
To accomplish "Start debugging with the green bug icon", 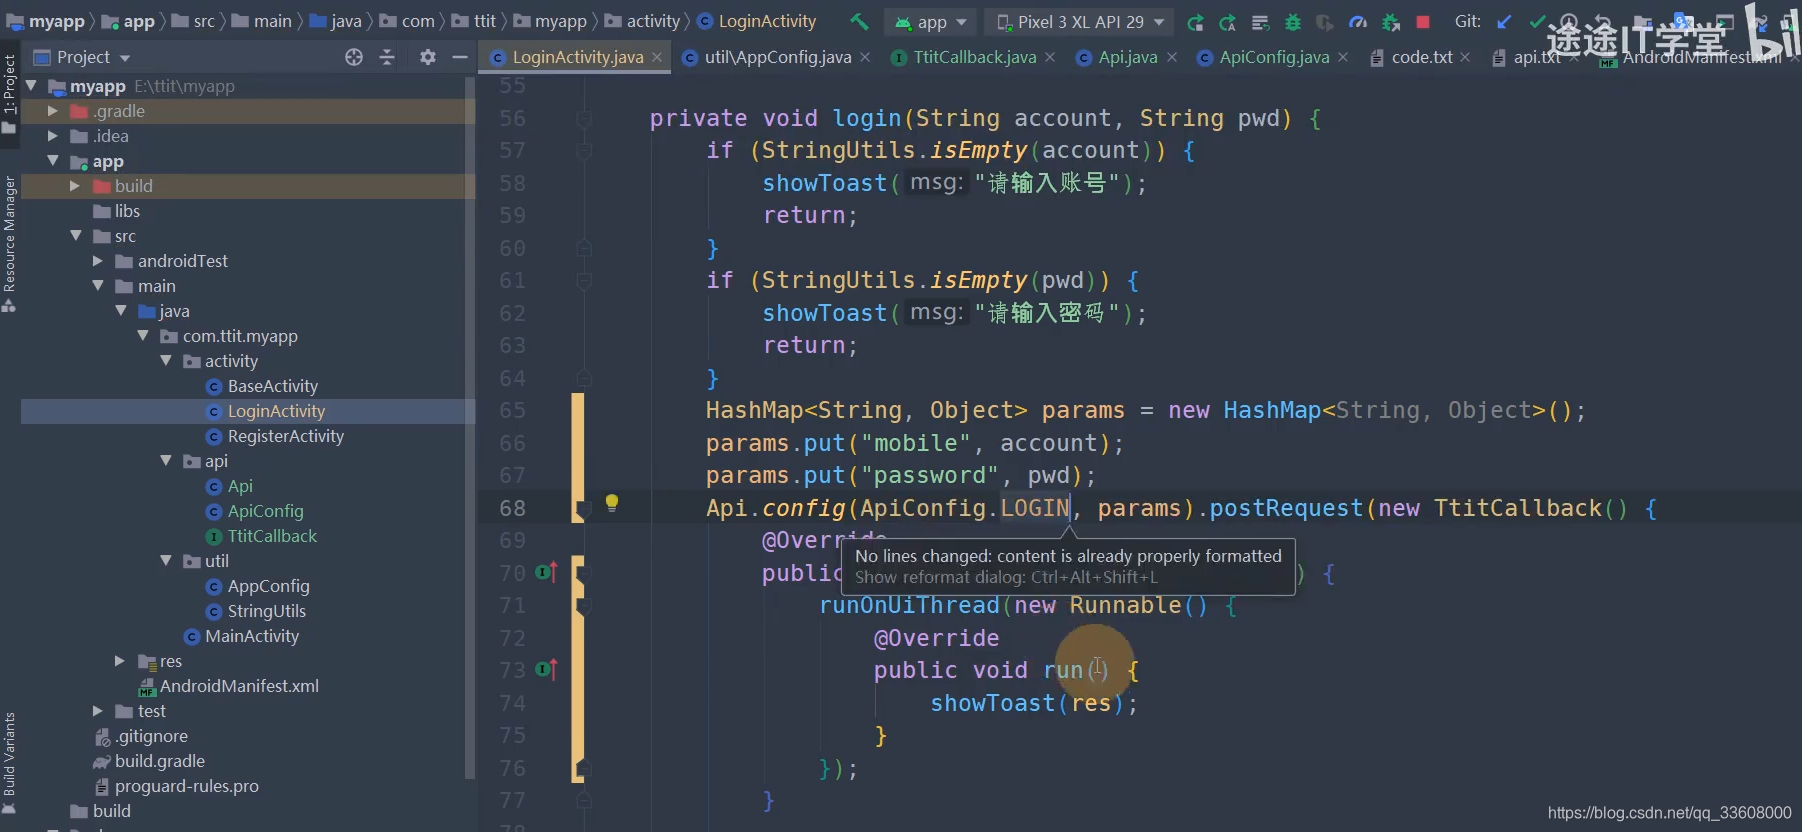I will [x=1293, y=22].
